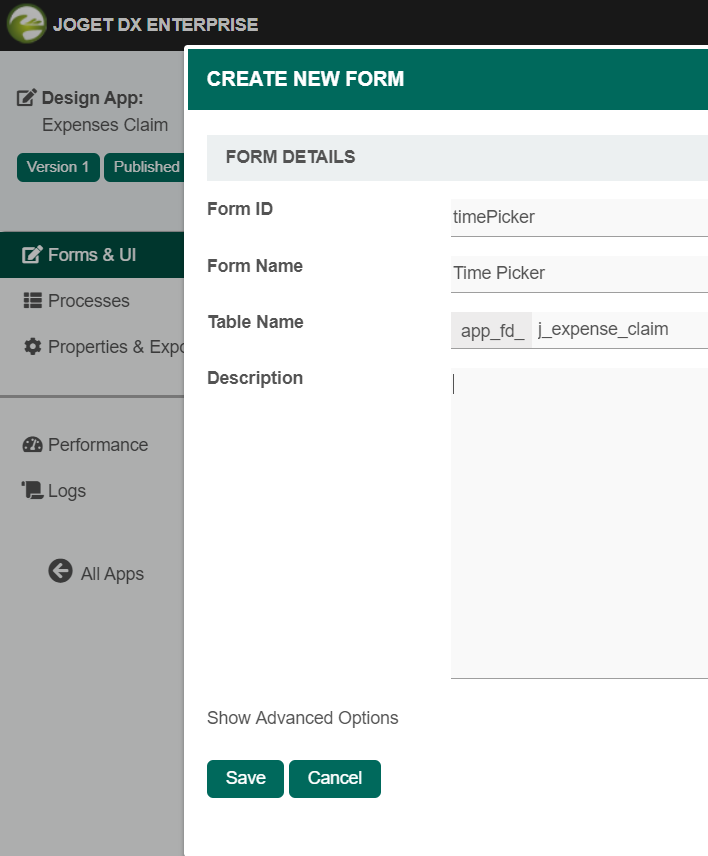Click the All Apps back arrow icon
708x856 pixels.
coord(60,572)
